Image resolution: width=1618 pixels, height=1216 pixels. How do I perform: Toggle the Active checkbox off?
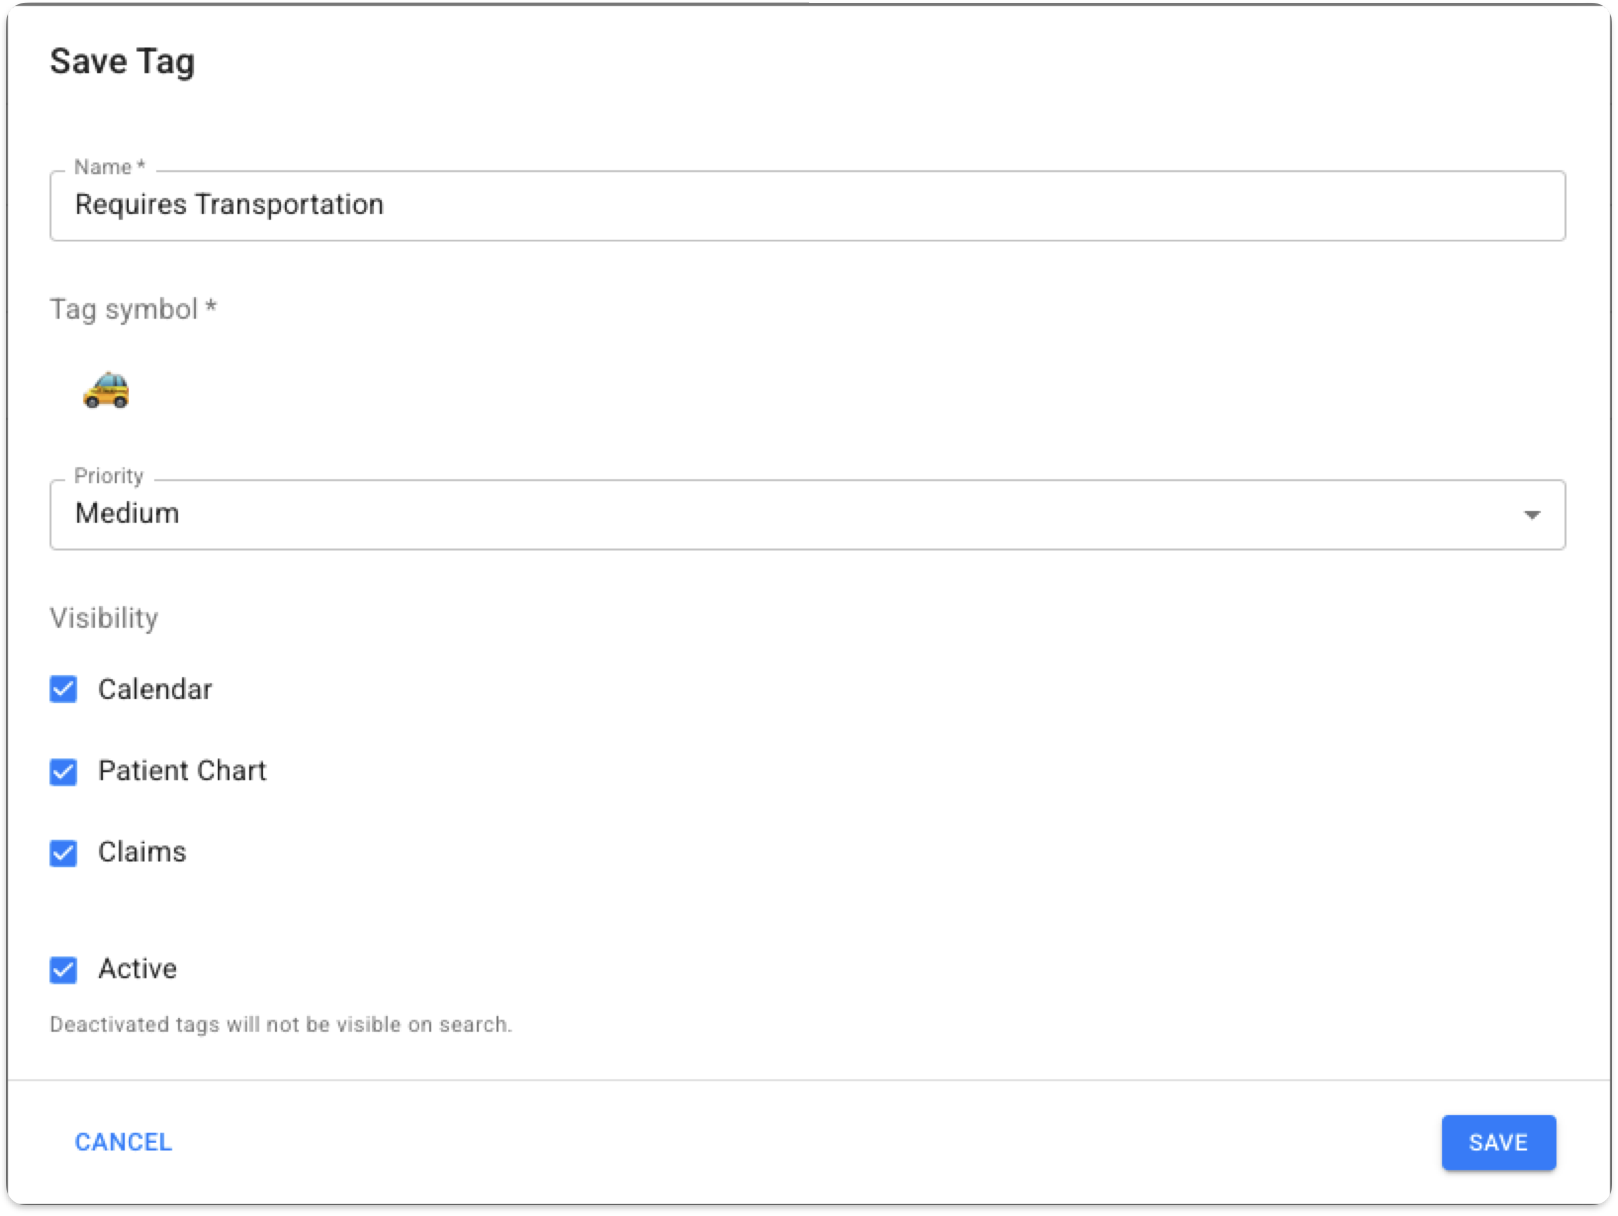tap(63, 970)
